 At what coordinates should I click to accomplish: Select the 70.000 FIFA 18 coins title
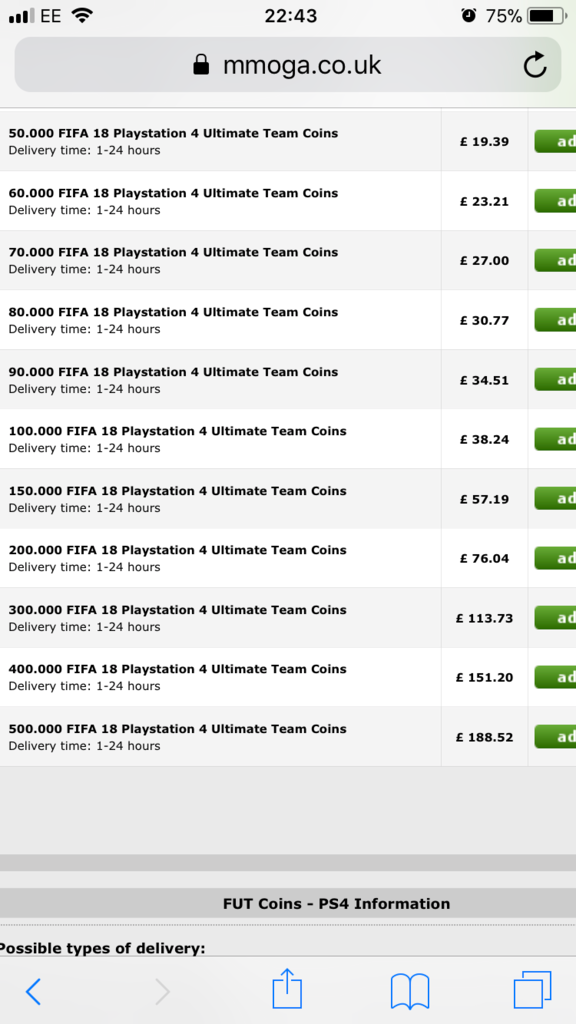click(173, 252)
